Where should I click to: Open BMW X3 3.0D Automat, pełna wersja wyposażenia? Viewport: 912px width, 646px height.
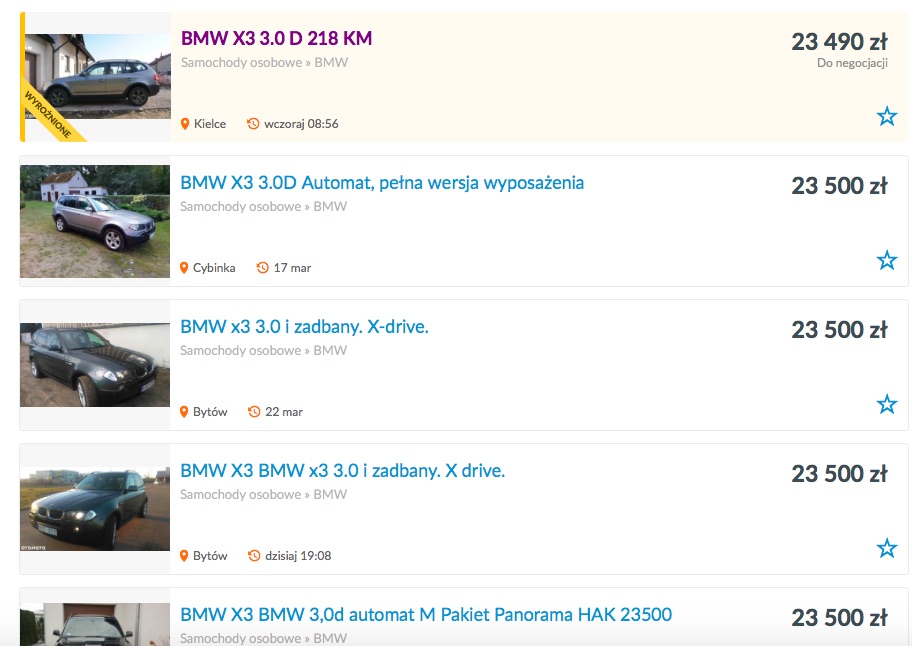coord(382,183)
